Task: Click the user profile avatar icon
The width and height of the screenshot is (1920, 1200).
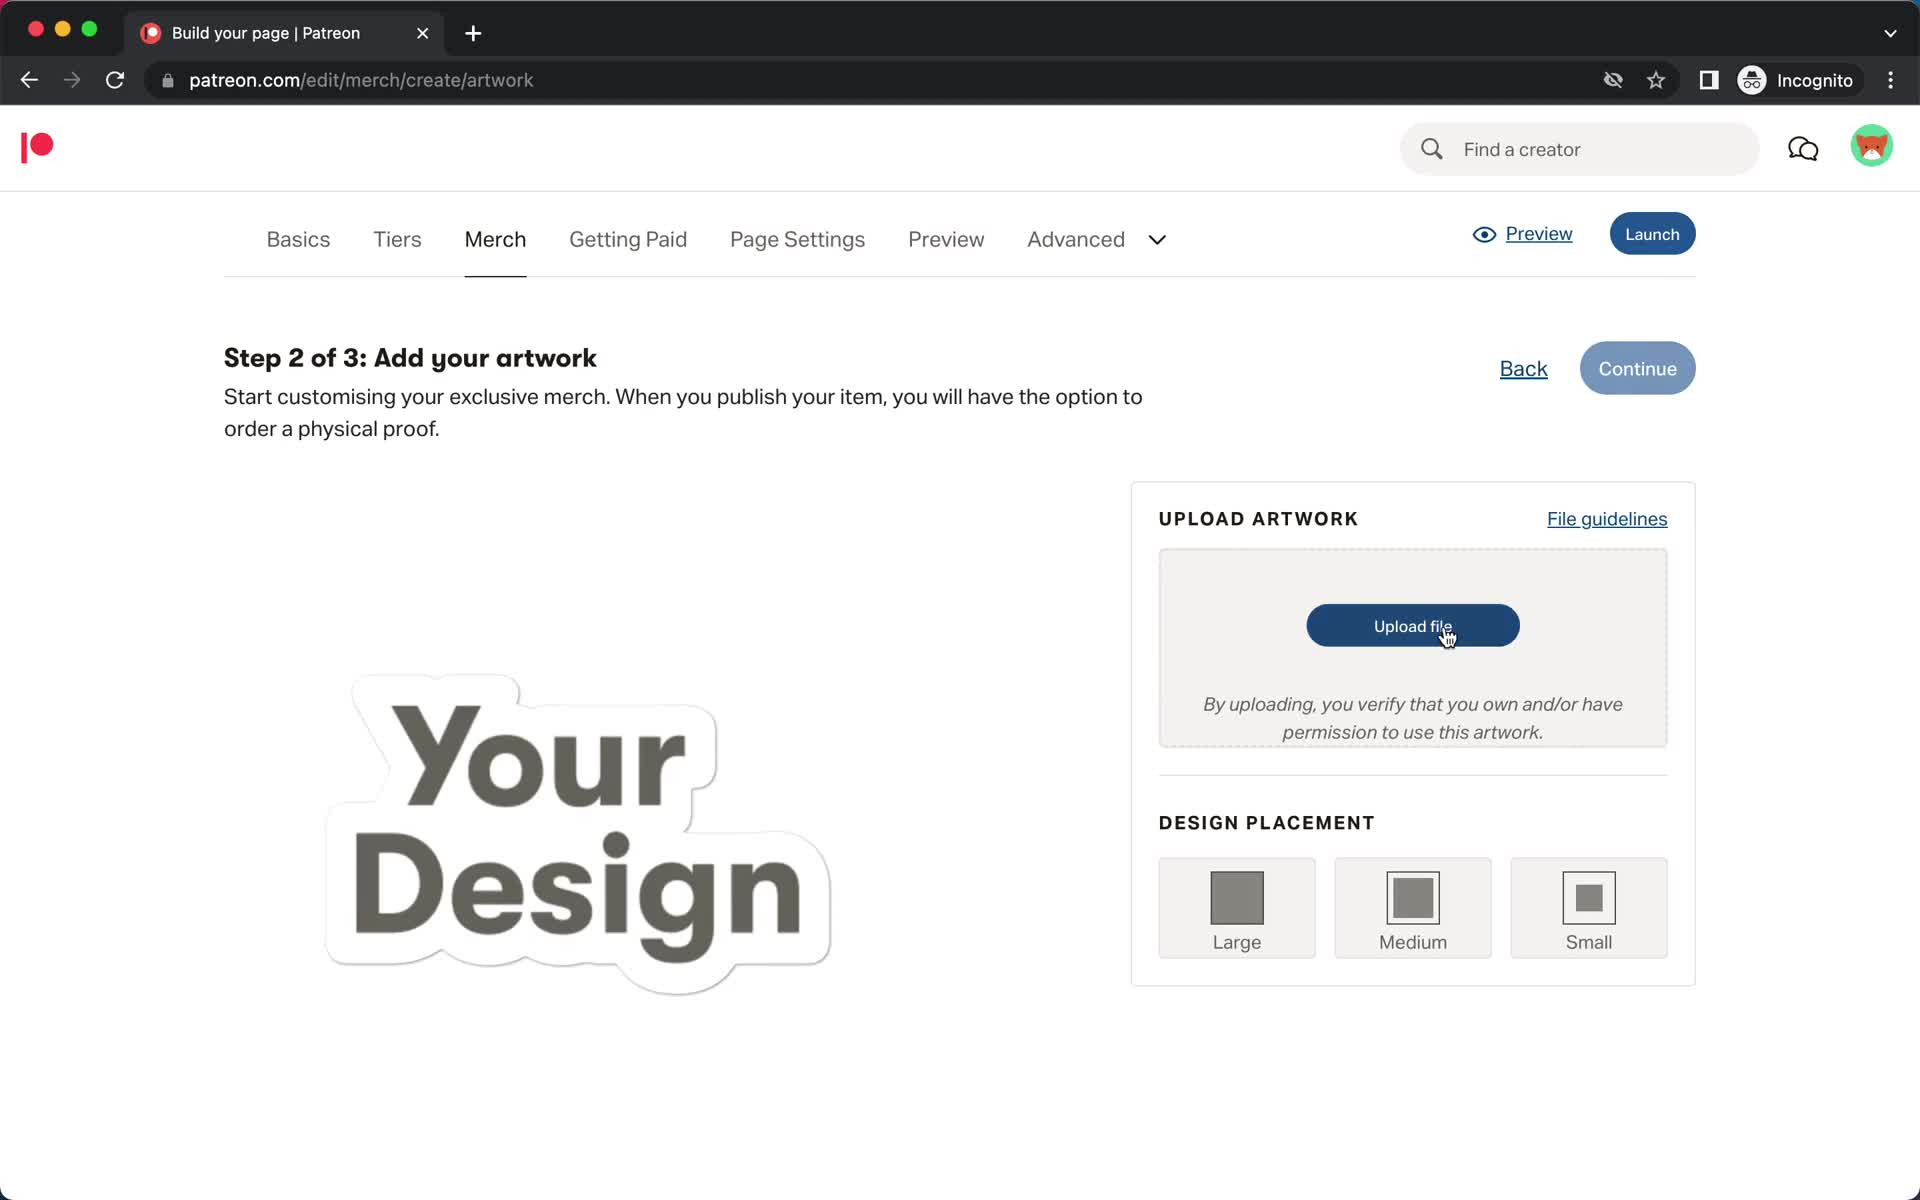Action: point(1872,148)
